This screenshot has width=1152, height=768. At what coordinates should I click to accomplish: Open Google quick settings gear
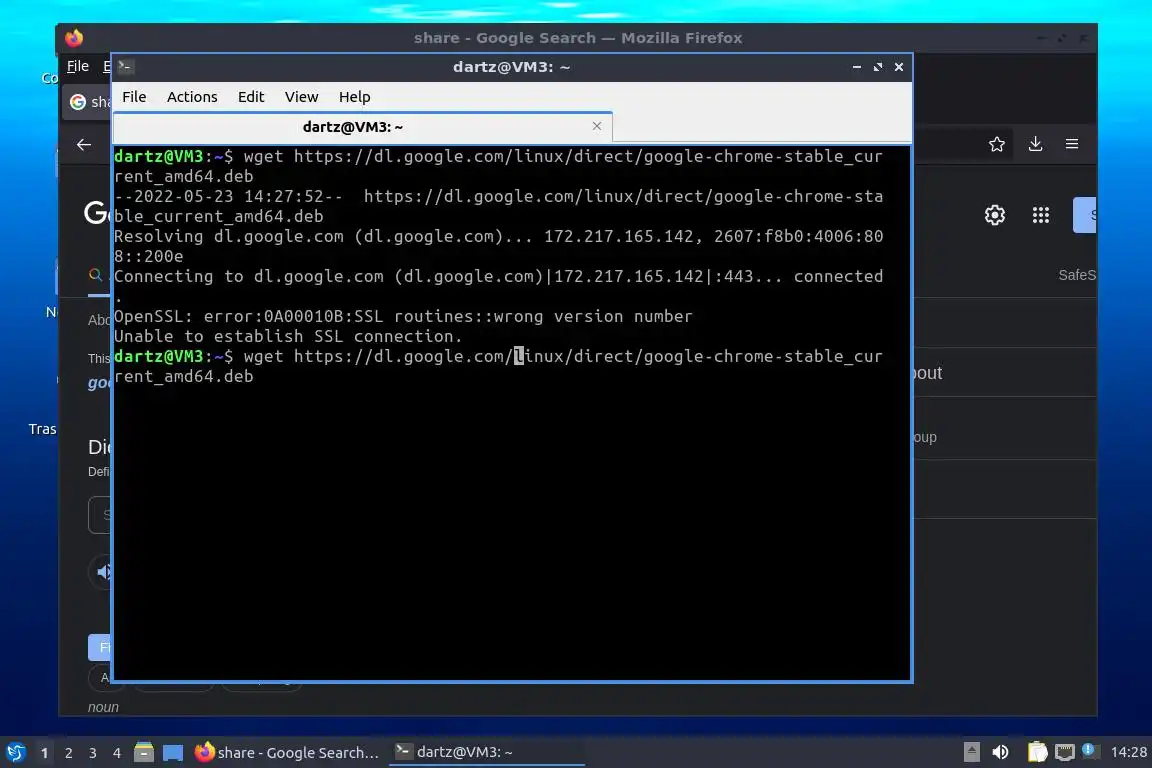(x=995, y=215)
